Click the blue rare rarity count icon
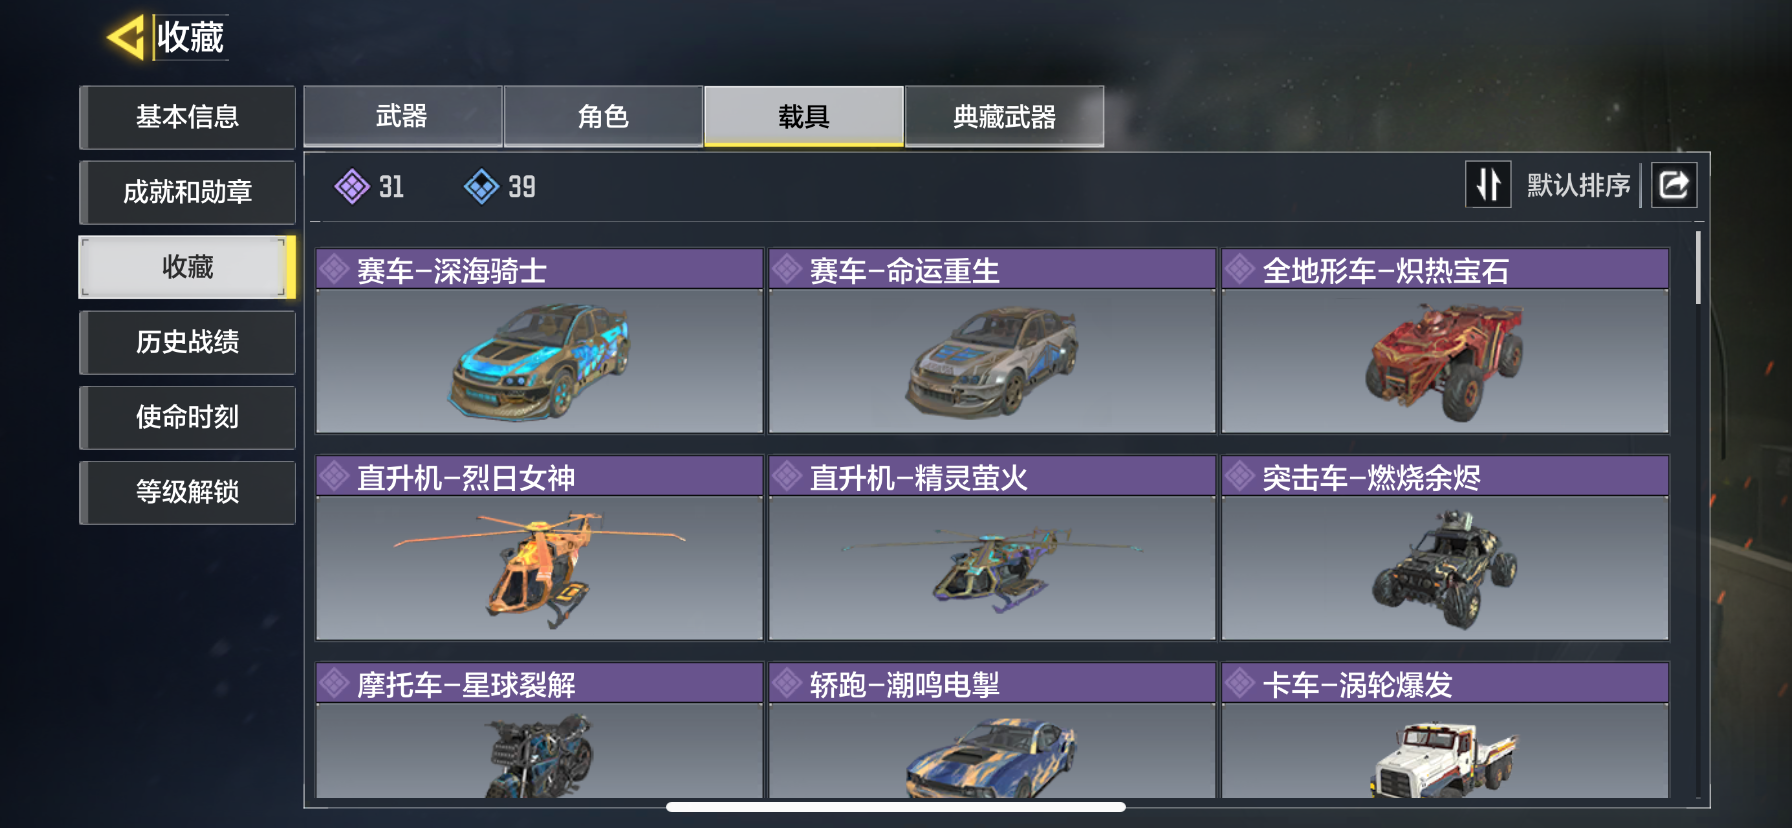The width and height of the screenshot is (1792, 828). 481,187
